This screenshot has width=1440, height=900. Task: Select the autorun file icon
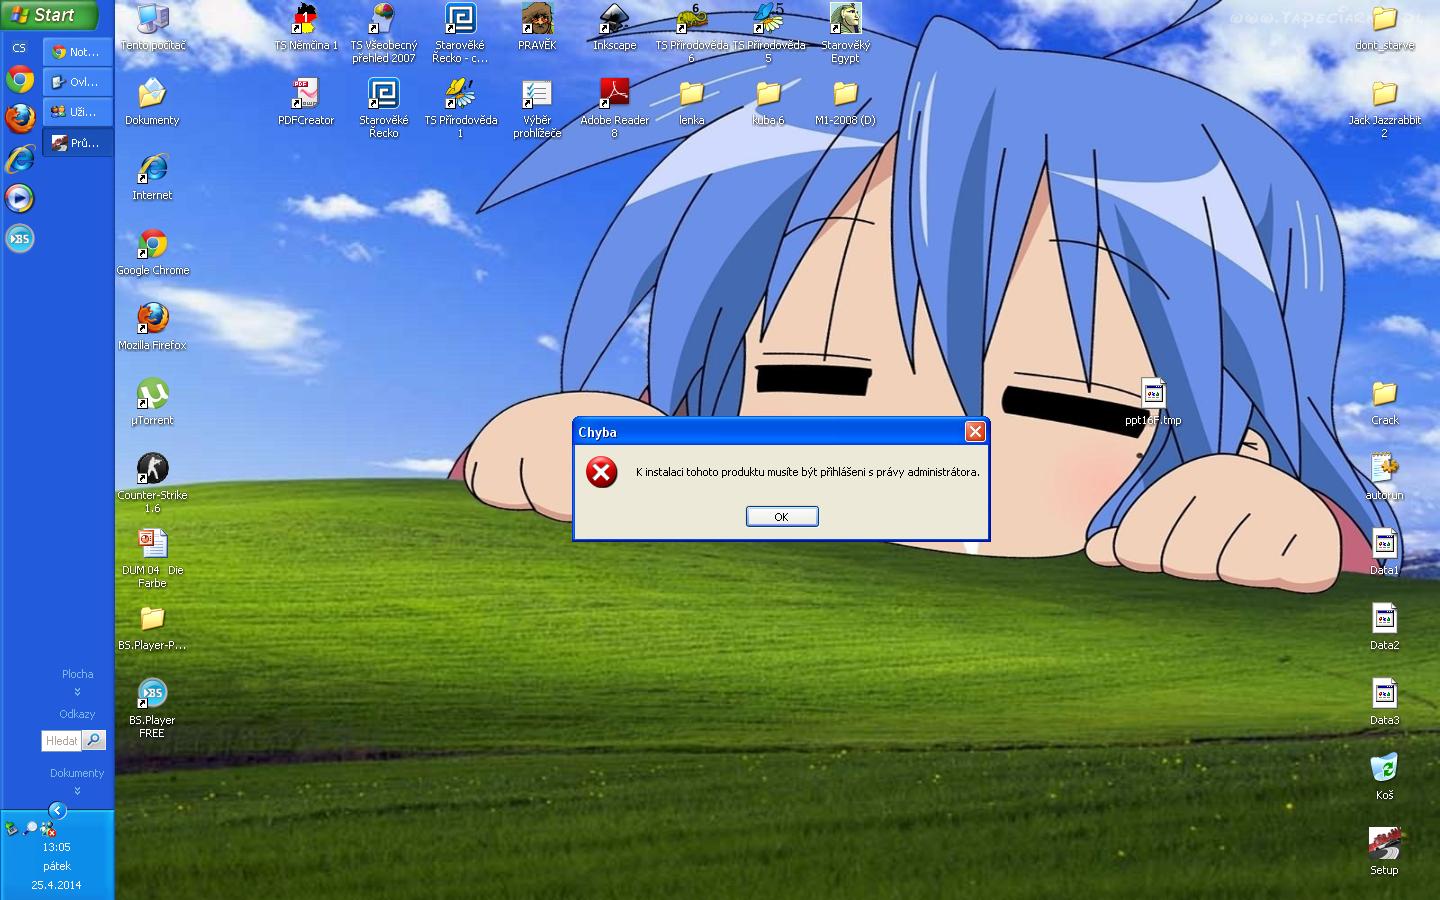tap(1384, 477)
